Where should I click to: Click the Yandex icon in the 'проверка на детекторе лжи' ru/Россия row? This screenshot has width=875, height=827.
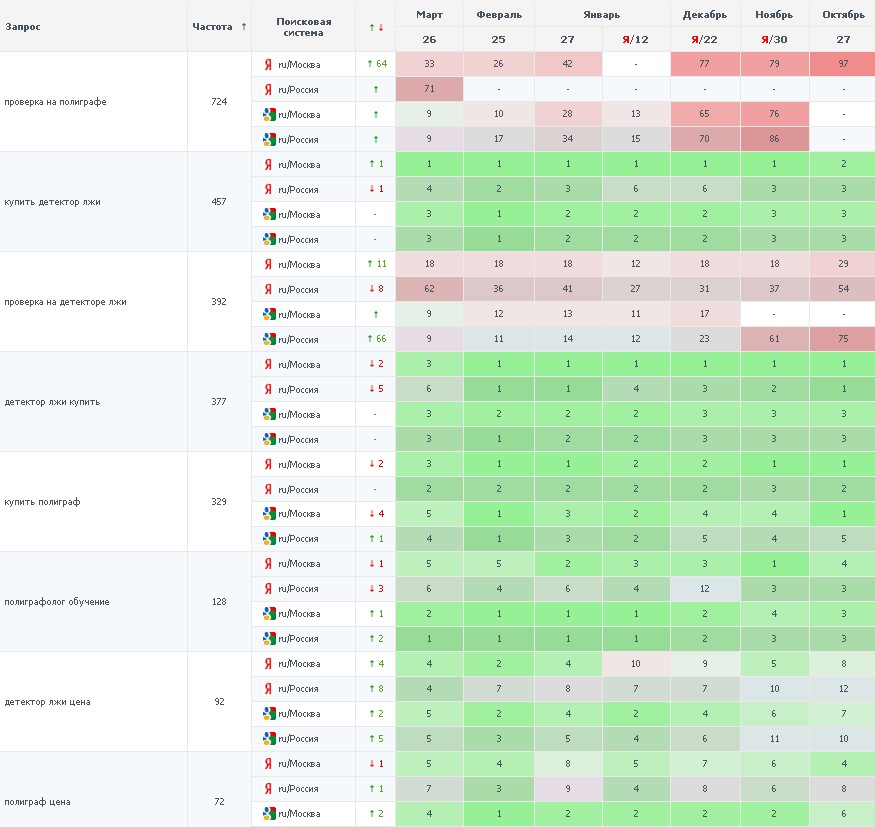tap(267, 289)
